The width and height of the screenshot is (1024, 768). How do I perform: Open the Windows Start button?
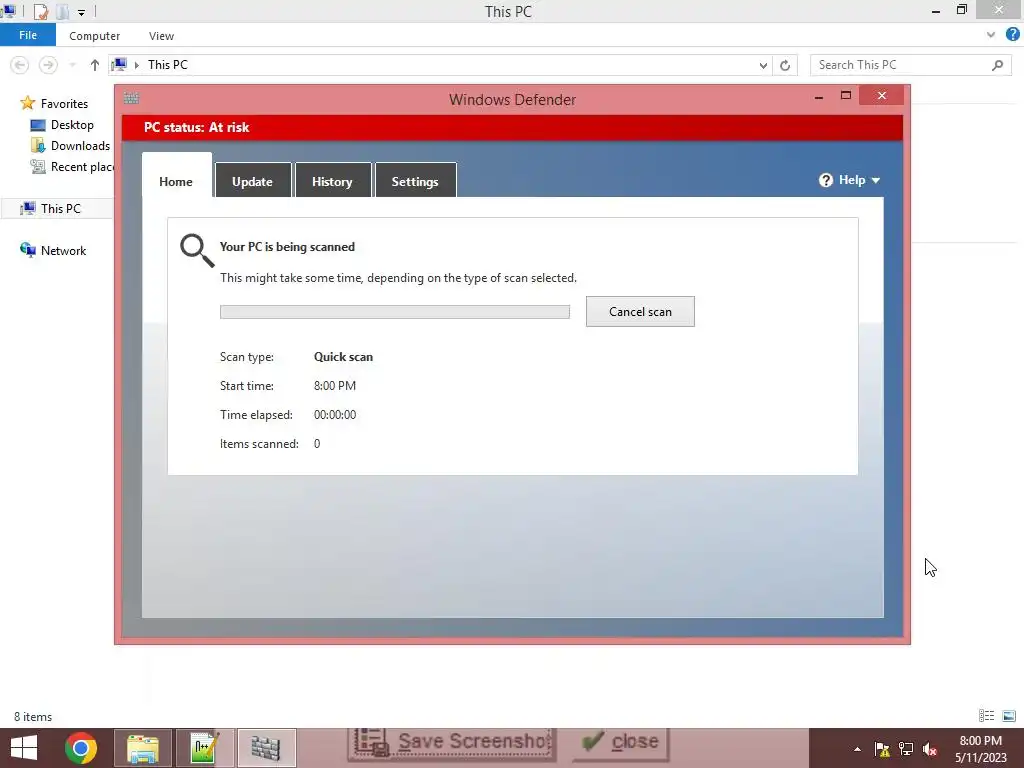coord(24,748)
